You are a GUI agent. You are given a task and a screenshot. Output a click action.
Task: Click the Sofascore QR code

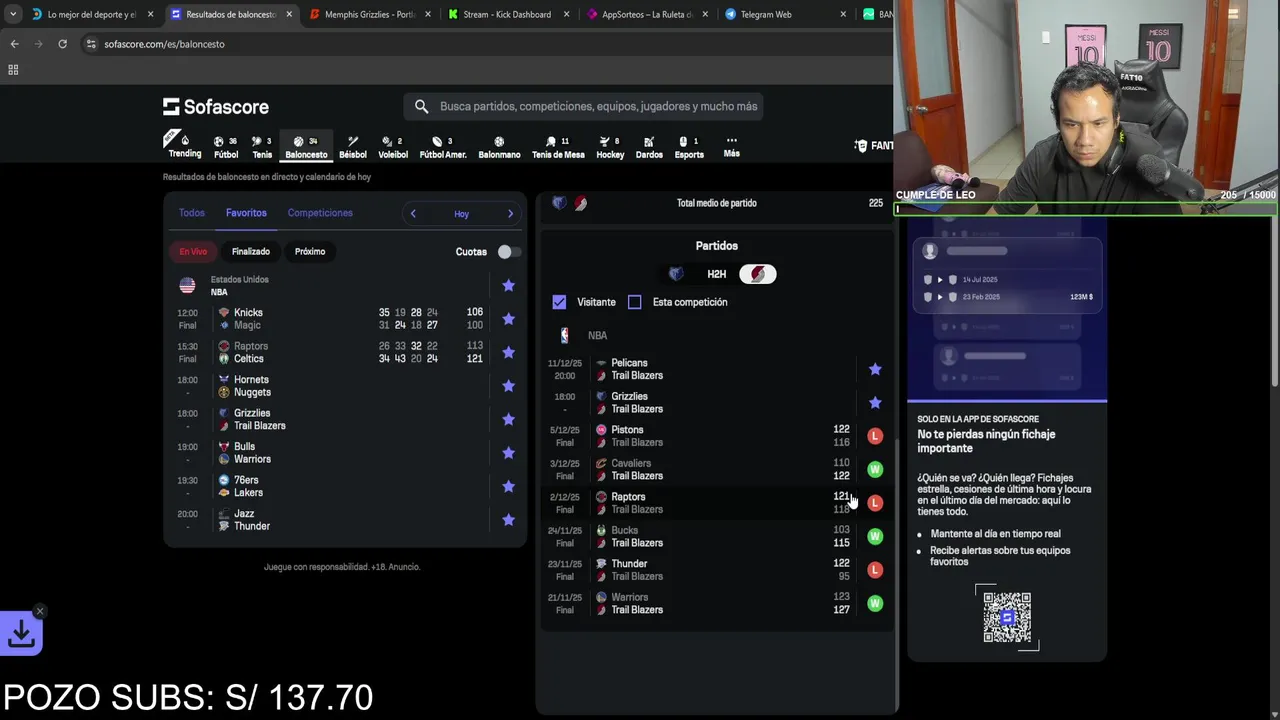click(x=1007, y=617)
